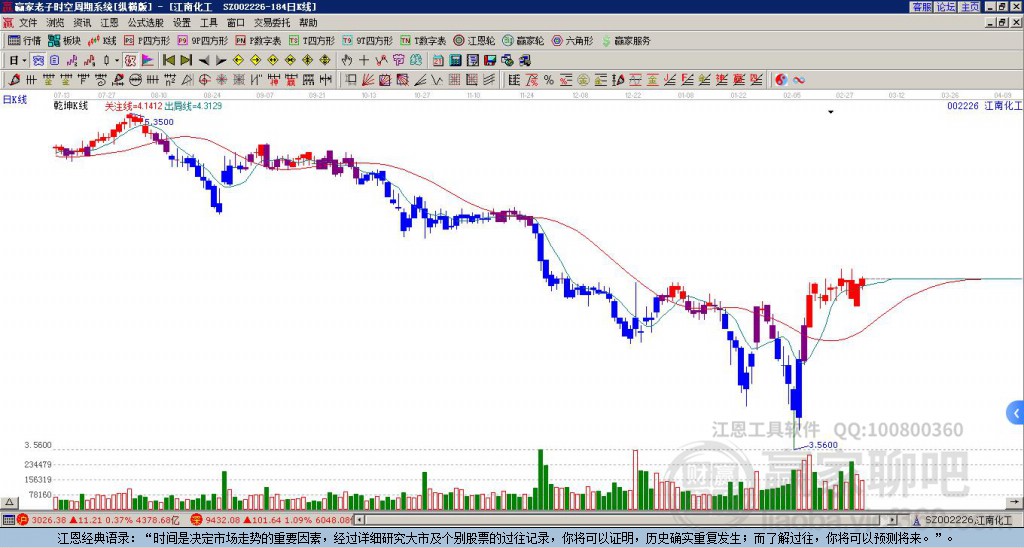Open the 板块 sector view
The height and width of the screenshot is (548, 1024).
64,40
